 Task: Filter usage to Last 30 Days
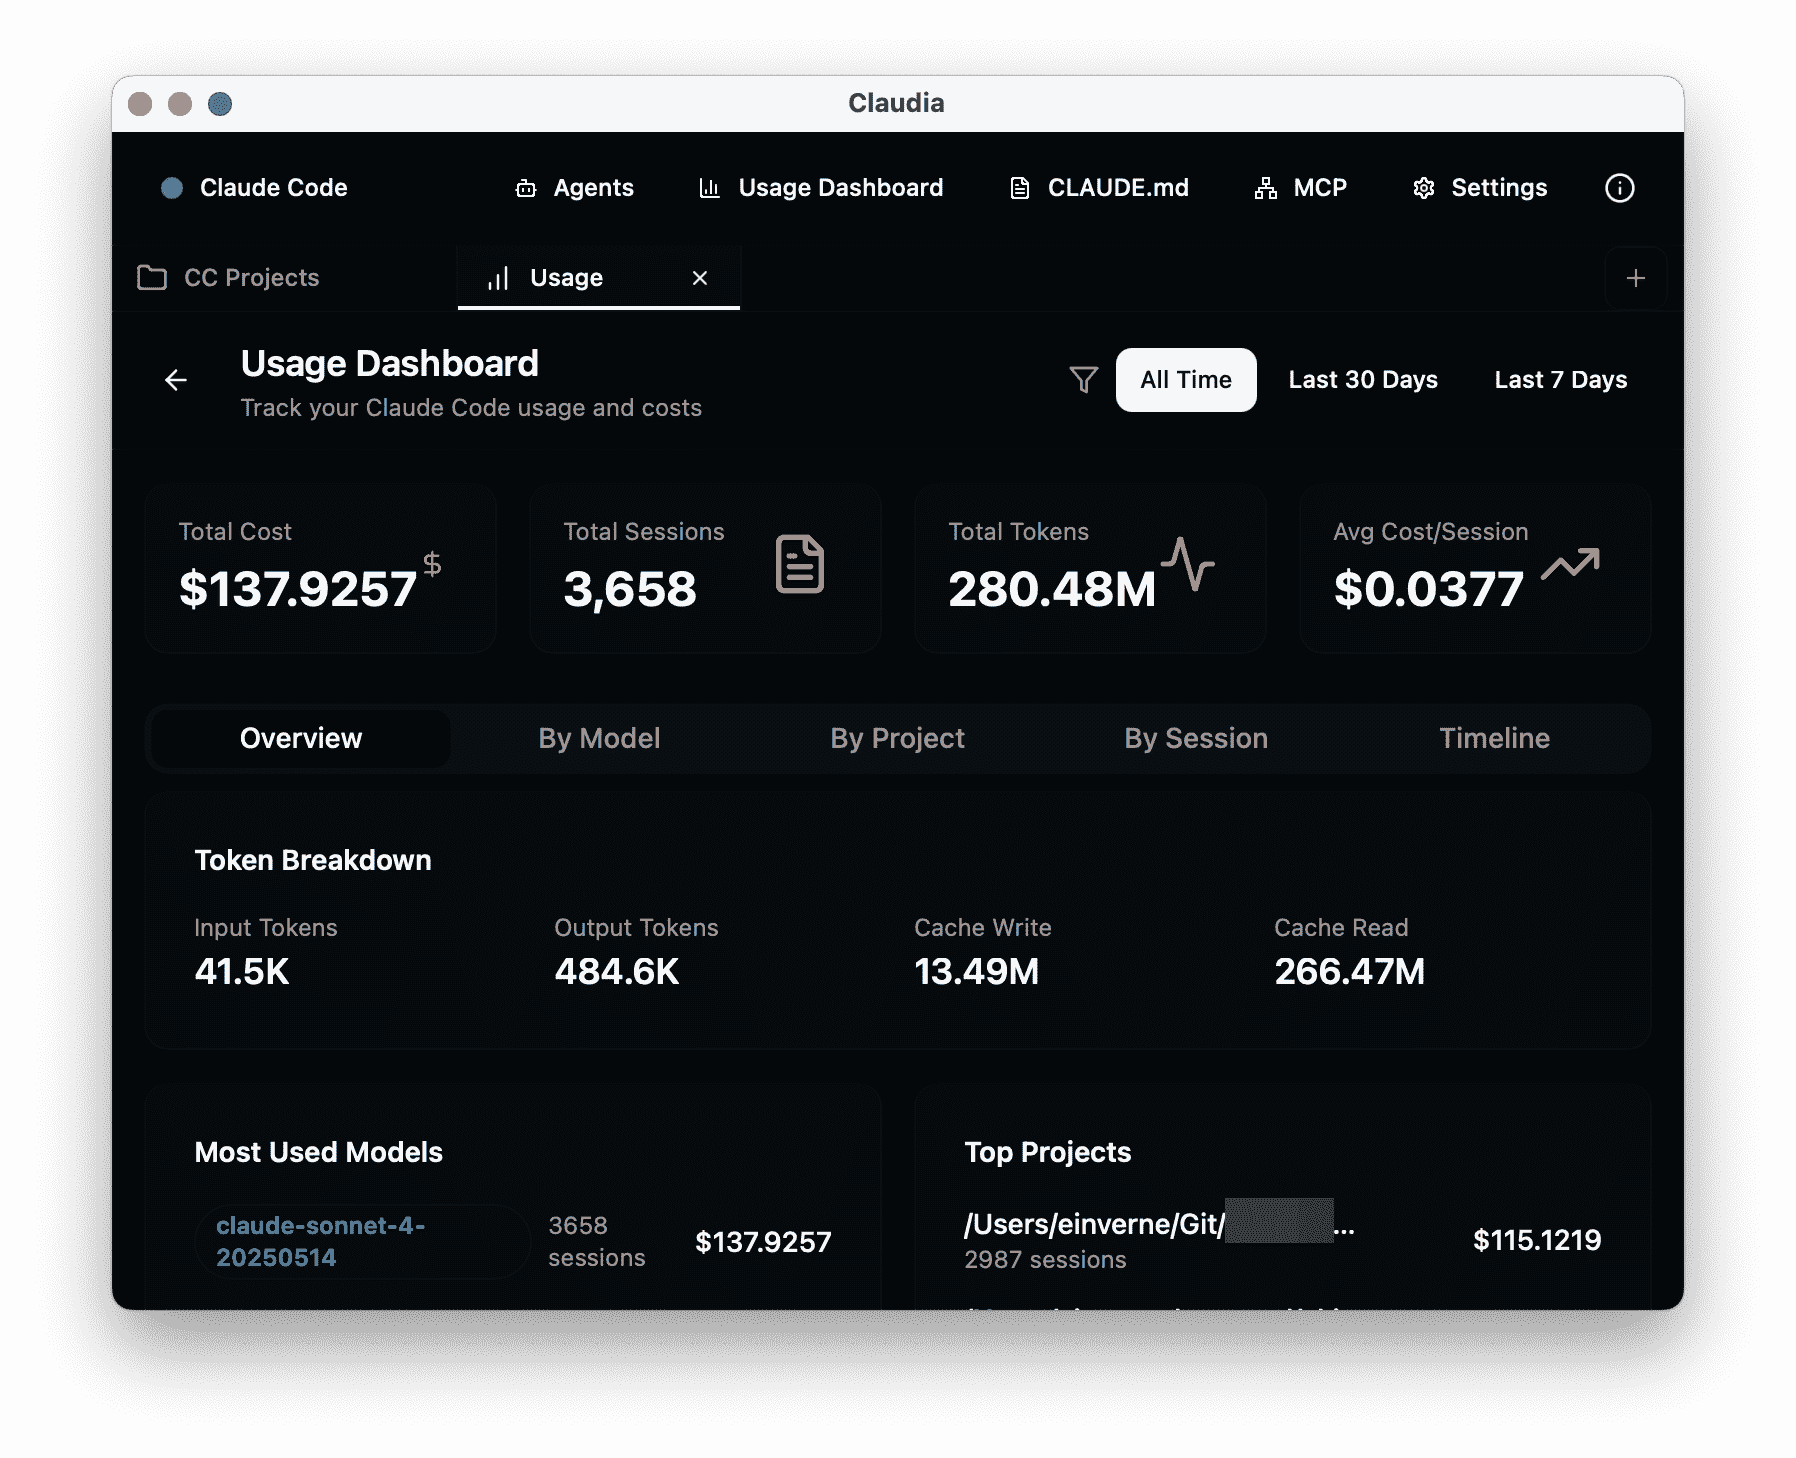click(x=1363, y=380)
